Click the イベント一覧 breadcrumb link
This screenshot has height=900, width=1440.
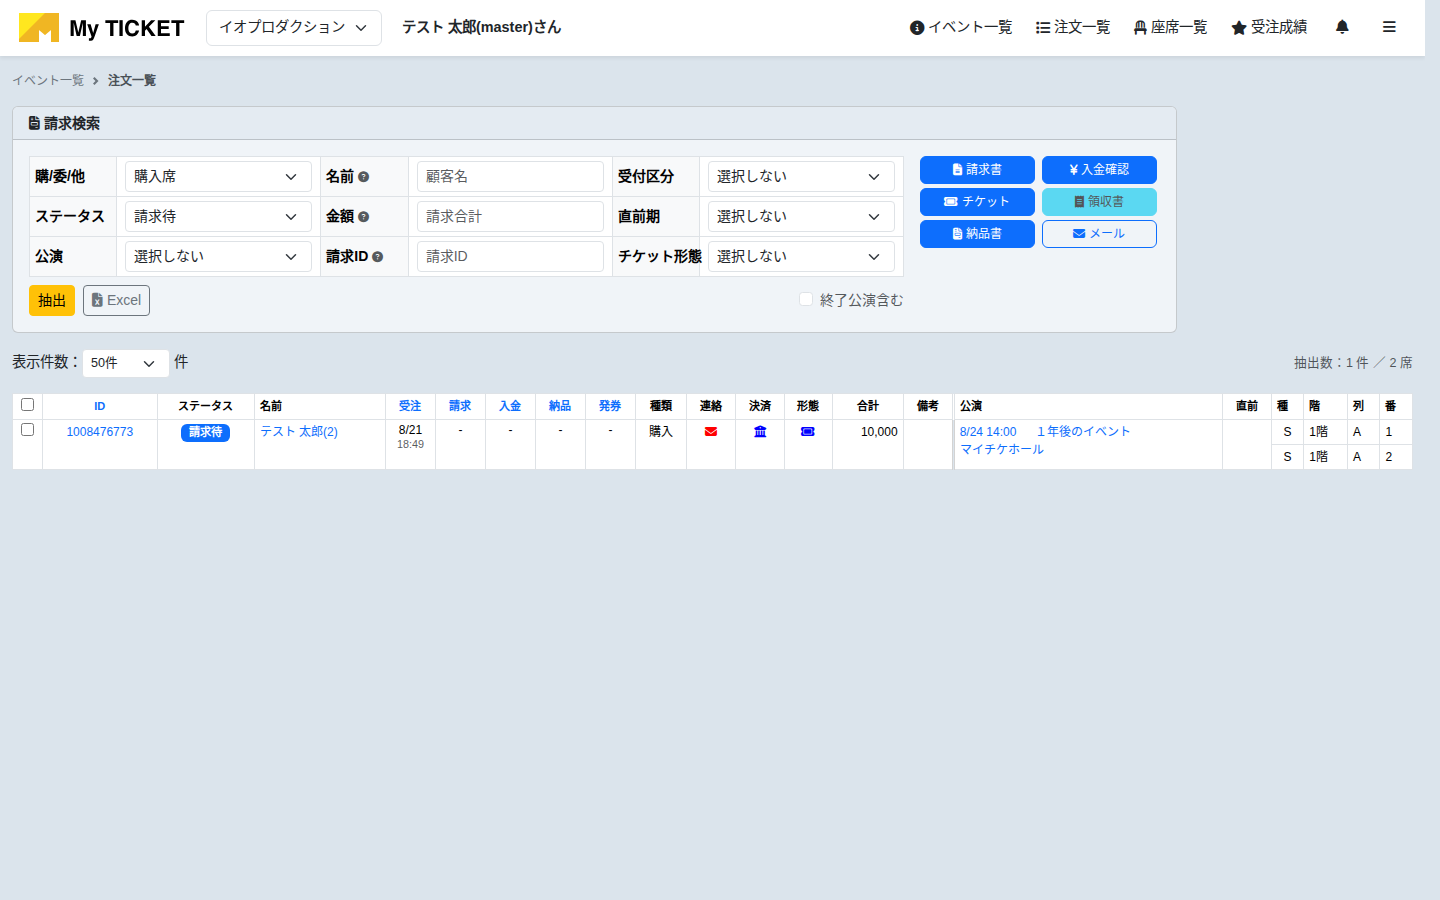tap(48, 80)
